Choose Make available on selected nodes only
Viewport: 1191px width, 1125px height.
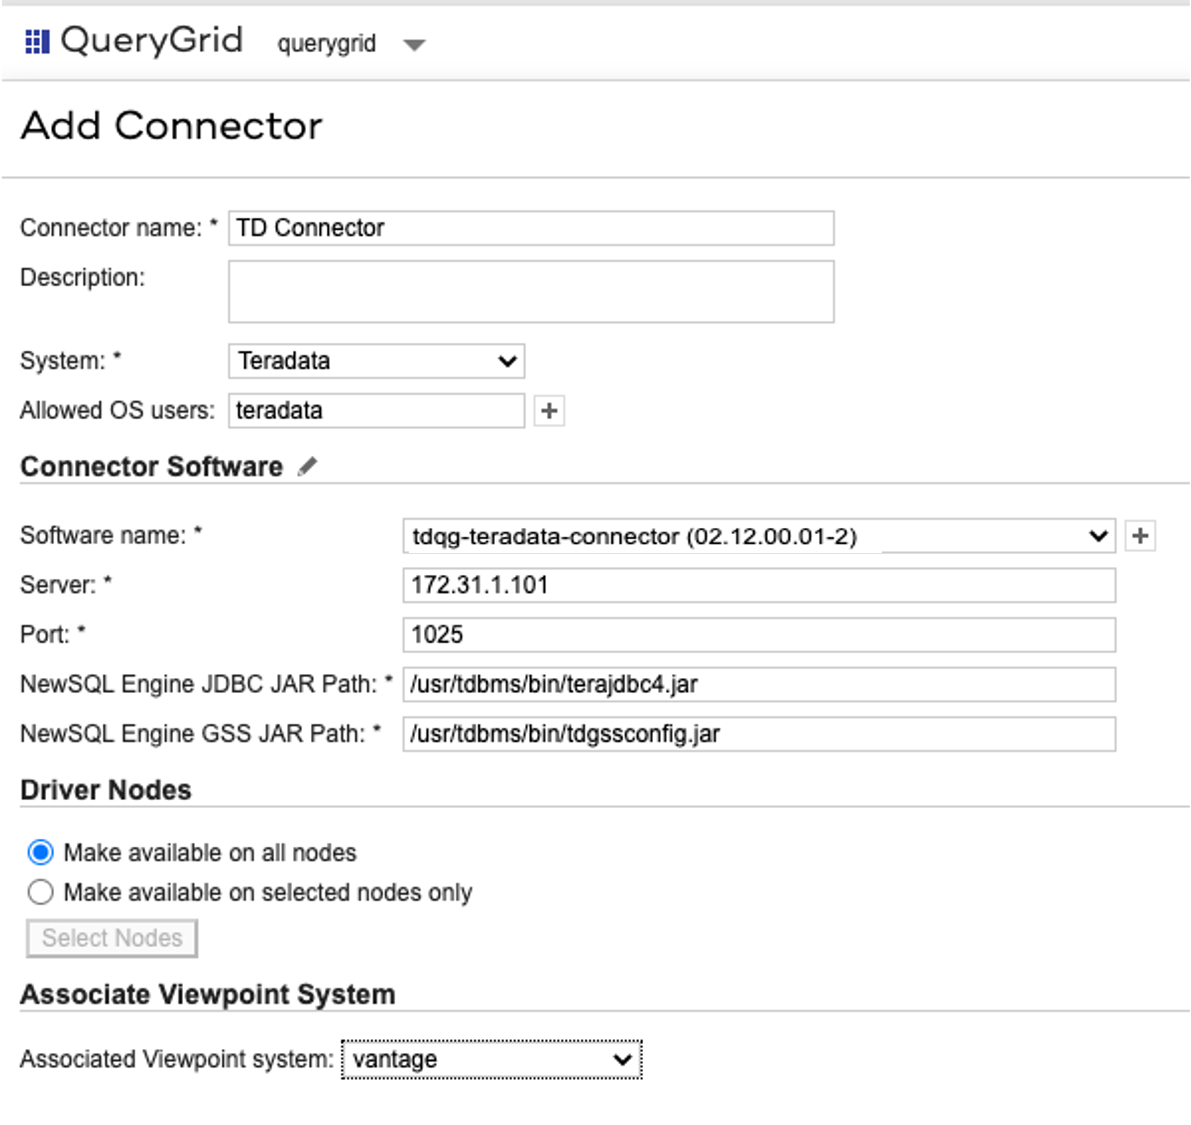[41, 892]
